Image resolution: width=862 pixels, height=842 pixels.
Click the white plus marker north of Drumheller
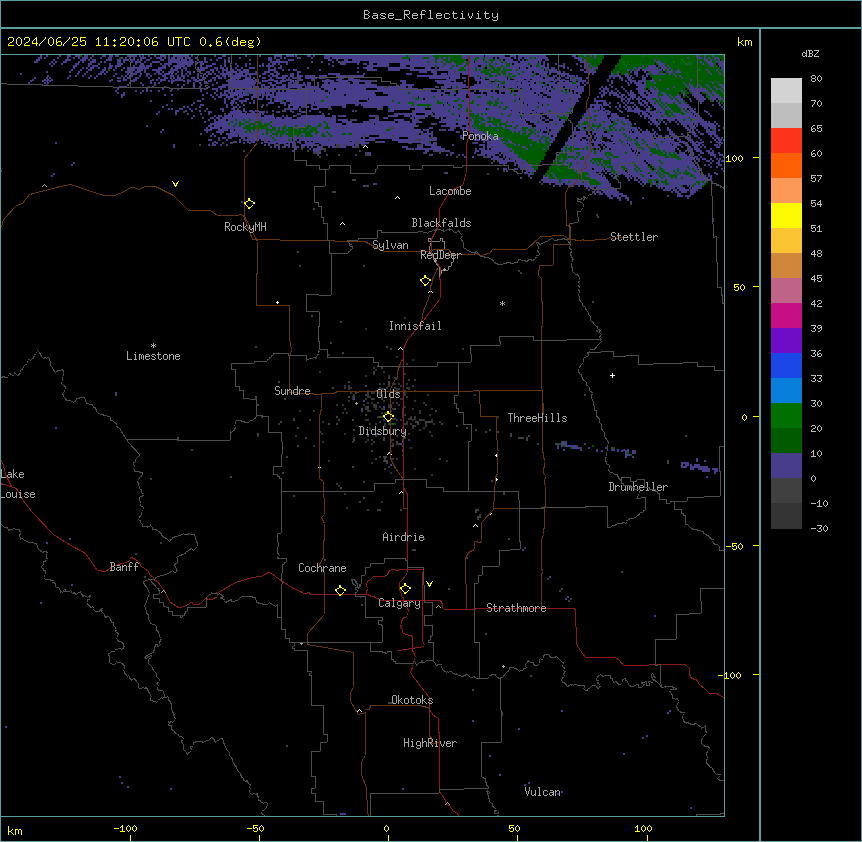coord(612,375)
